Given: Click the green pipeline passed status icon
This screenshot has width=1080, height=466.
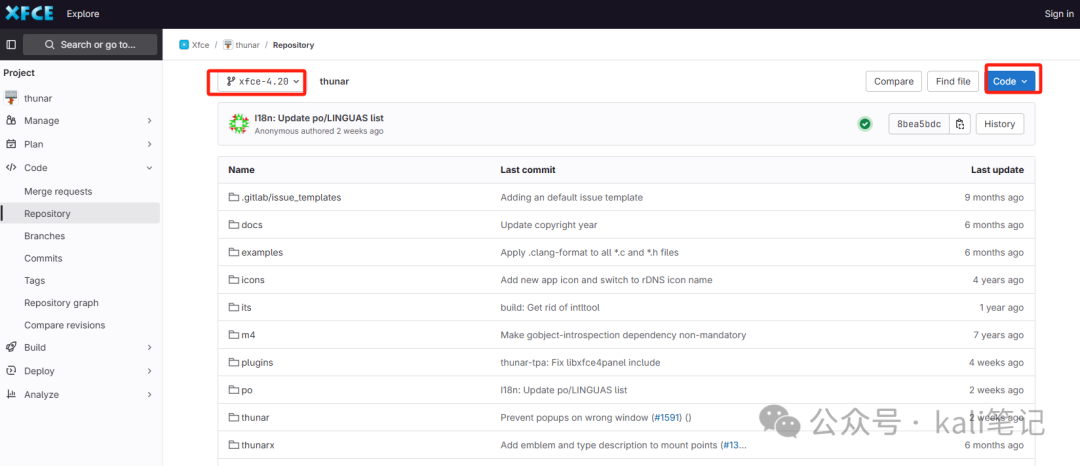Looking at the screenshot, I should tap(864, 124).
